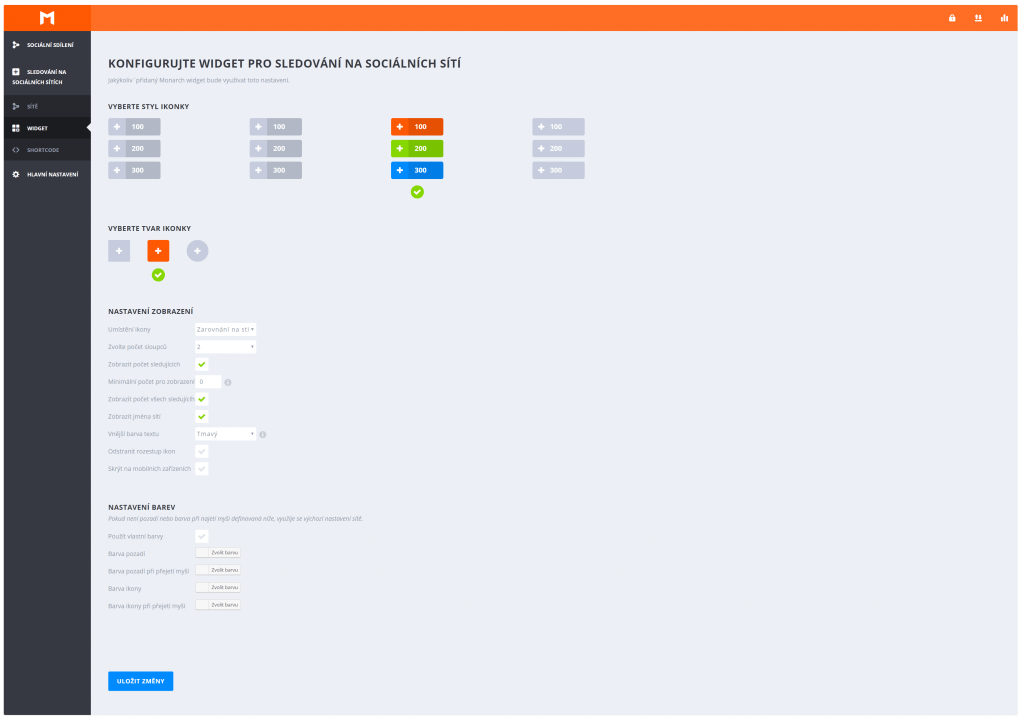Enable Použít vlastní barvy checkbox
Screen dimensions: 1024x719
(x=202, y=536)
